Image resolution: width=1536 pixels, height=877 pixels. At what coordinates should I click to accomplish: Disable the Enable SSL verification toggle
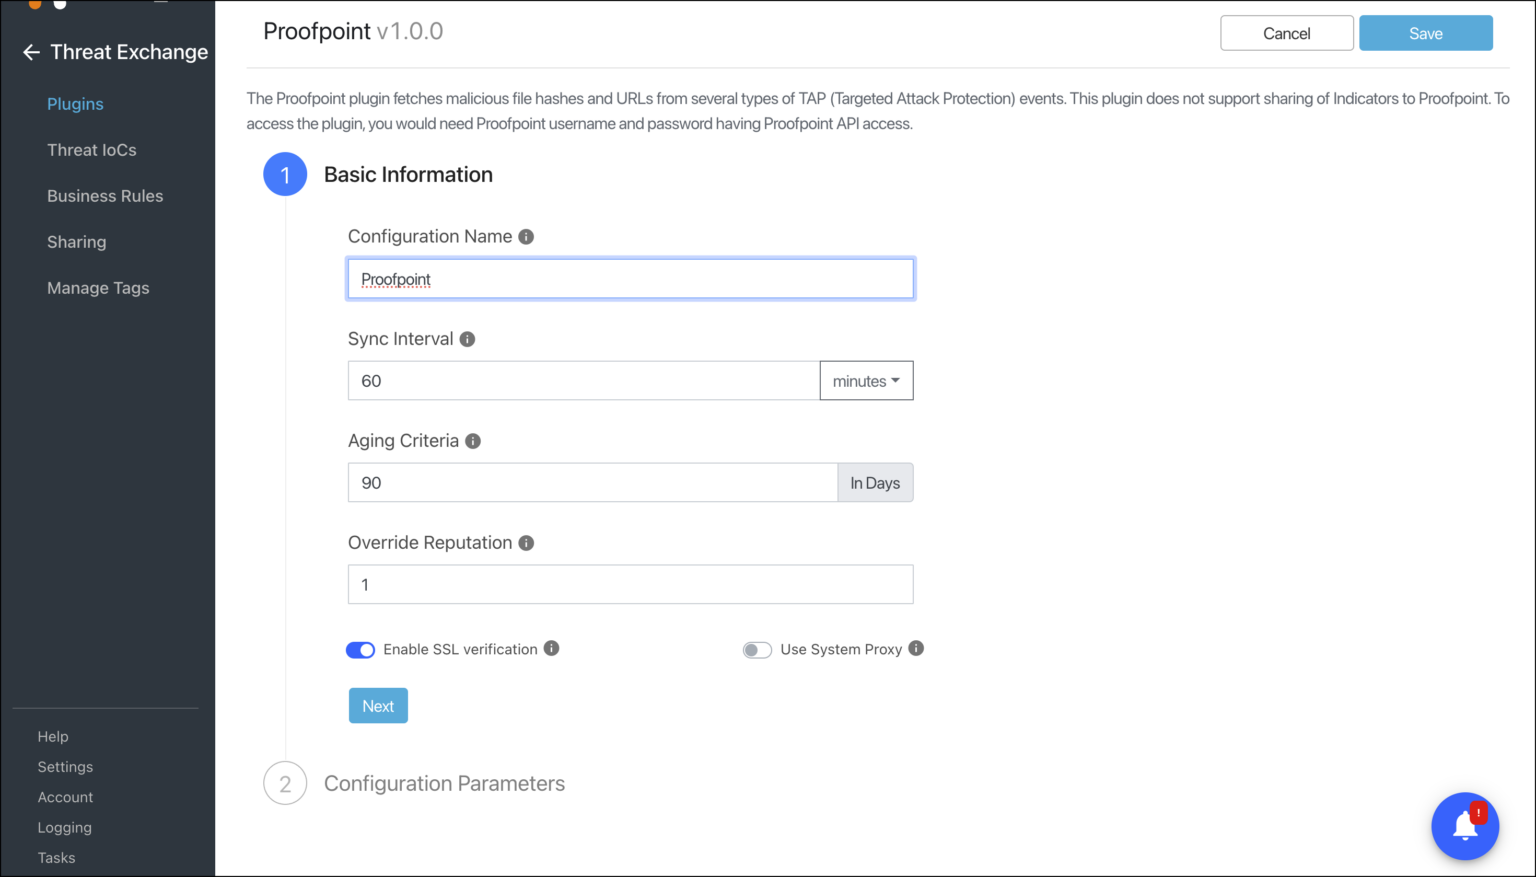tap(360, 649)
